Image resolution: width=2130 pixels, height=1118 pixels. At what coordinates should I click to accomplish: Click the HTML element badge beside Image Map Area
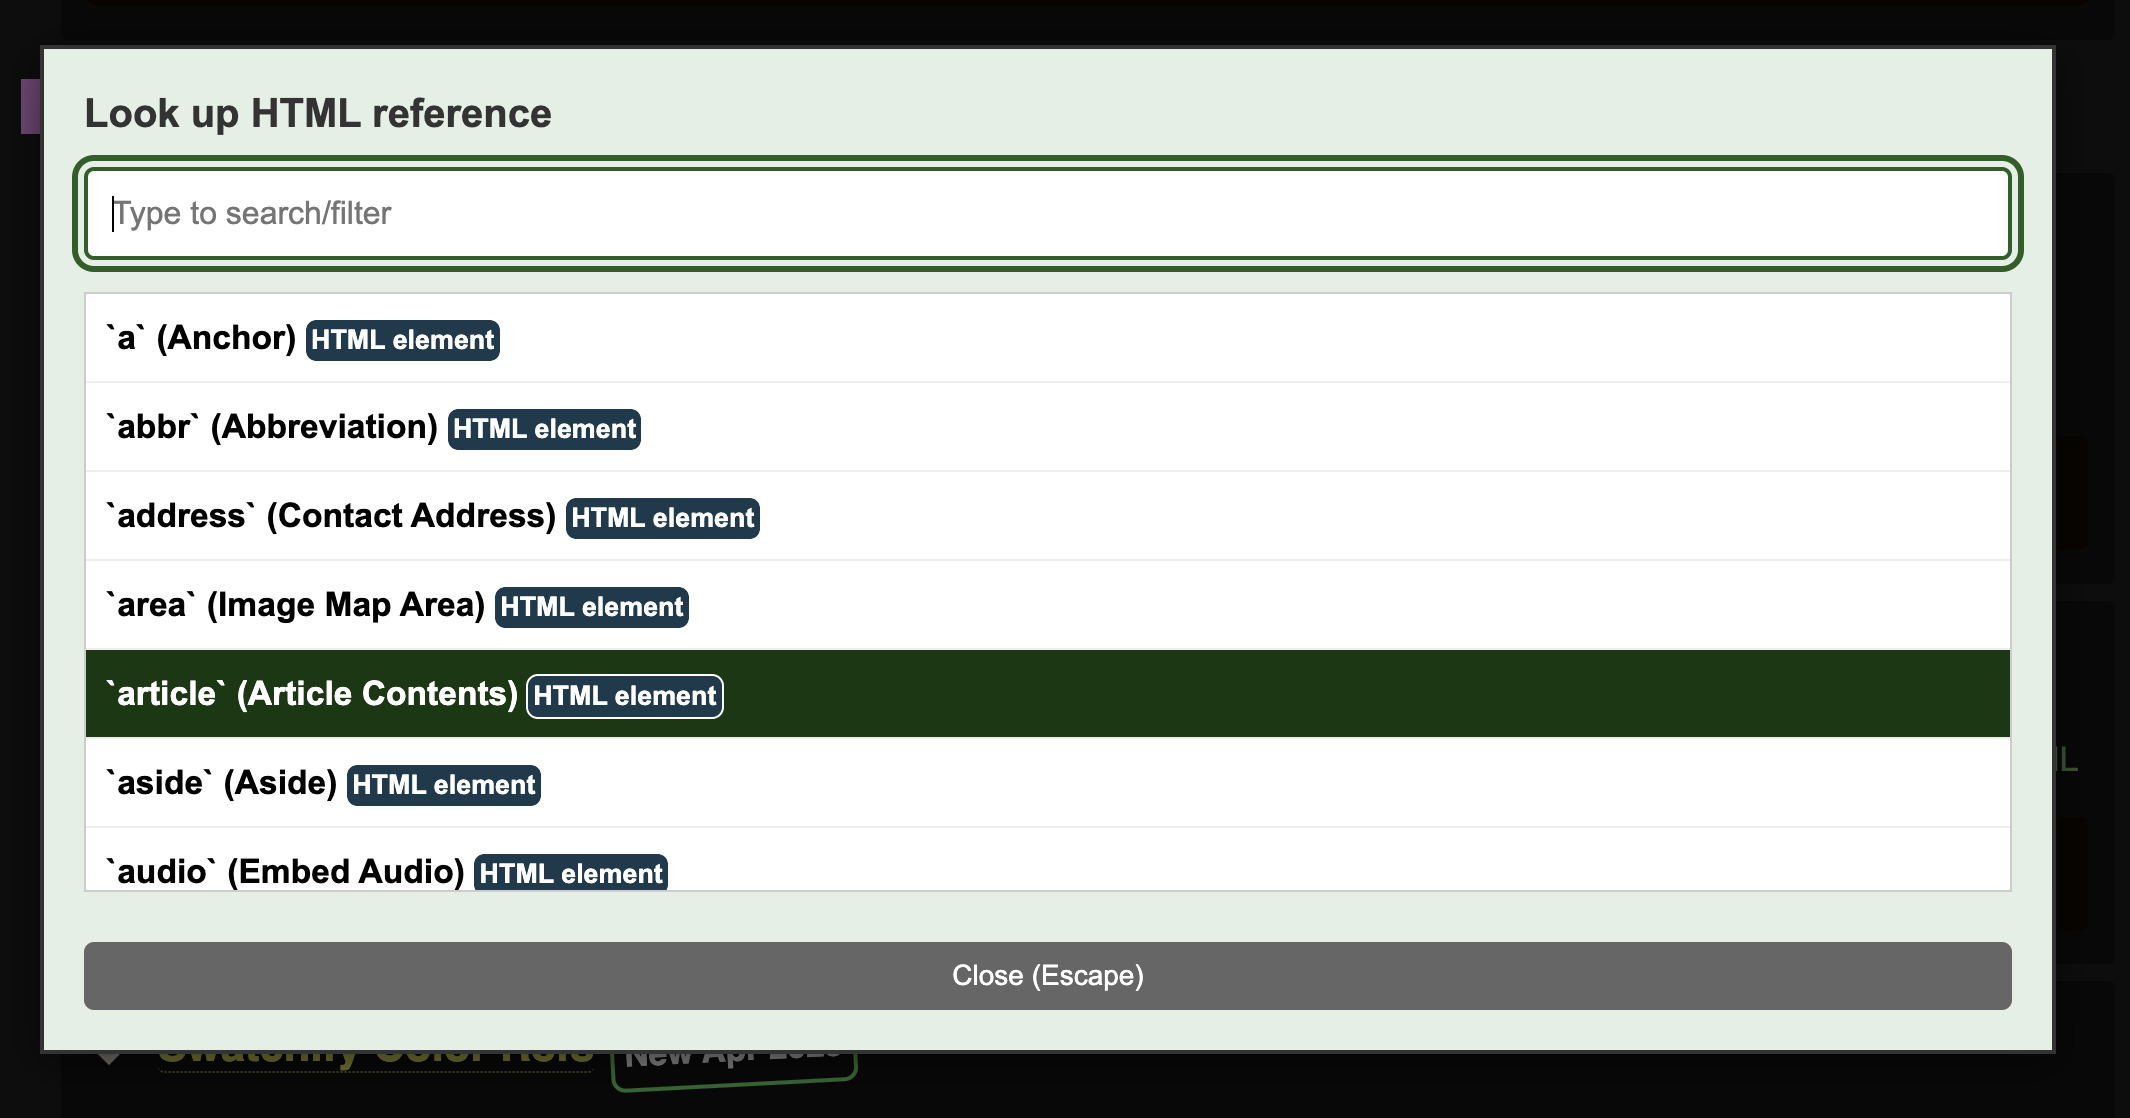[592, 607]
